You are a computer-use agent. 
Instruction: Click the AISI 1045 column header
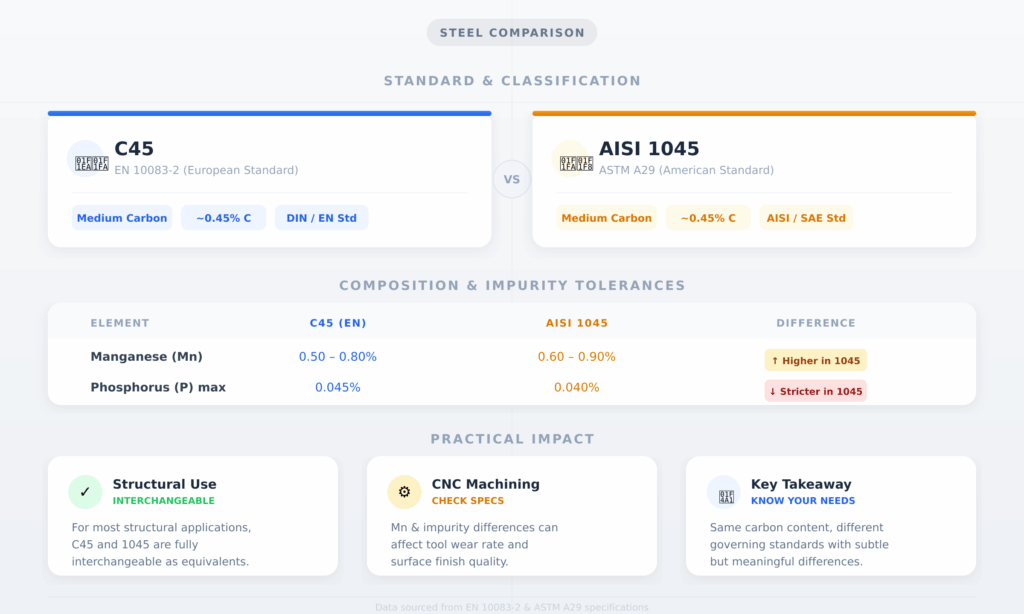point(577,323)
